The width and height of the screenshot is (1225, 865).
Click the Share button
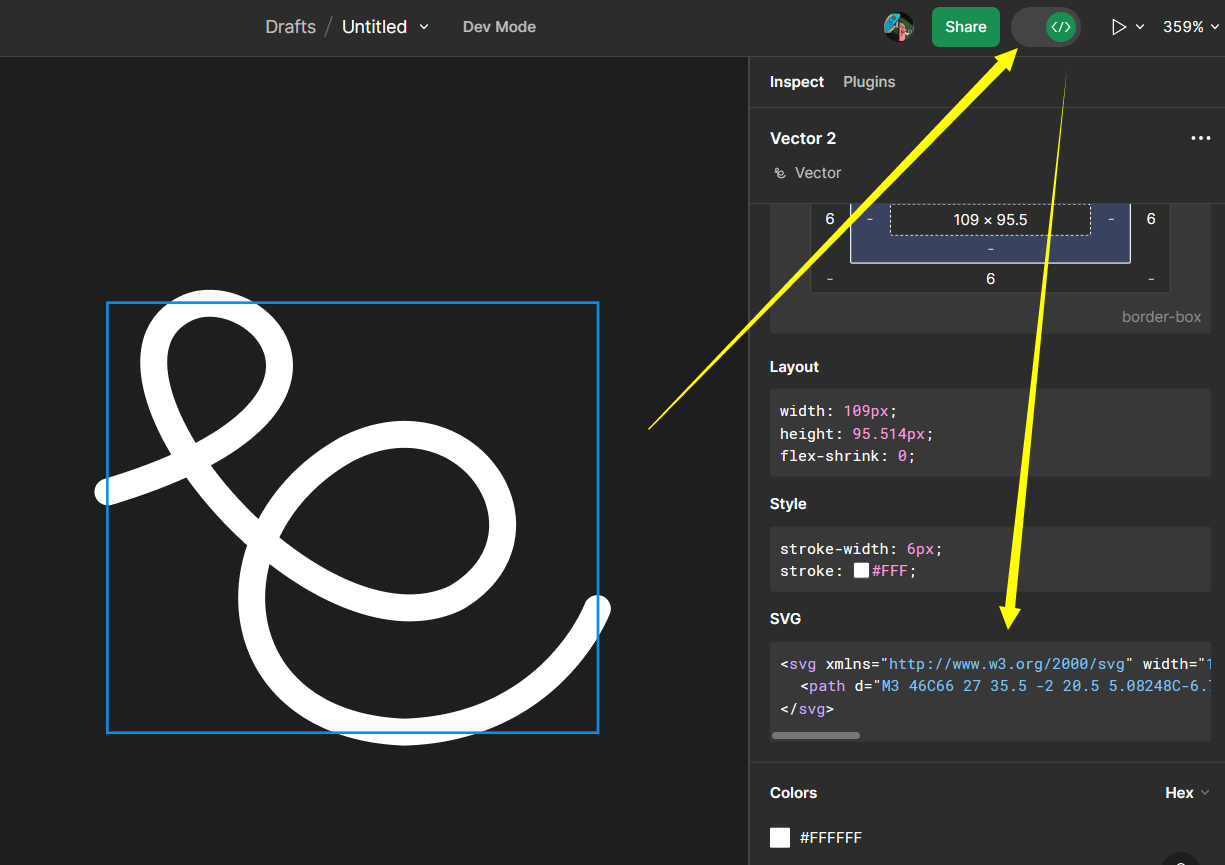point(965,27)
